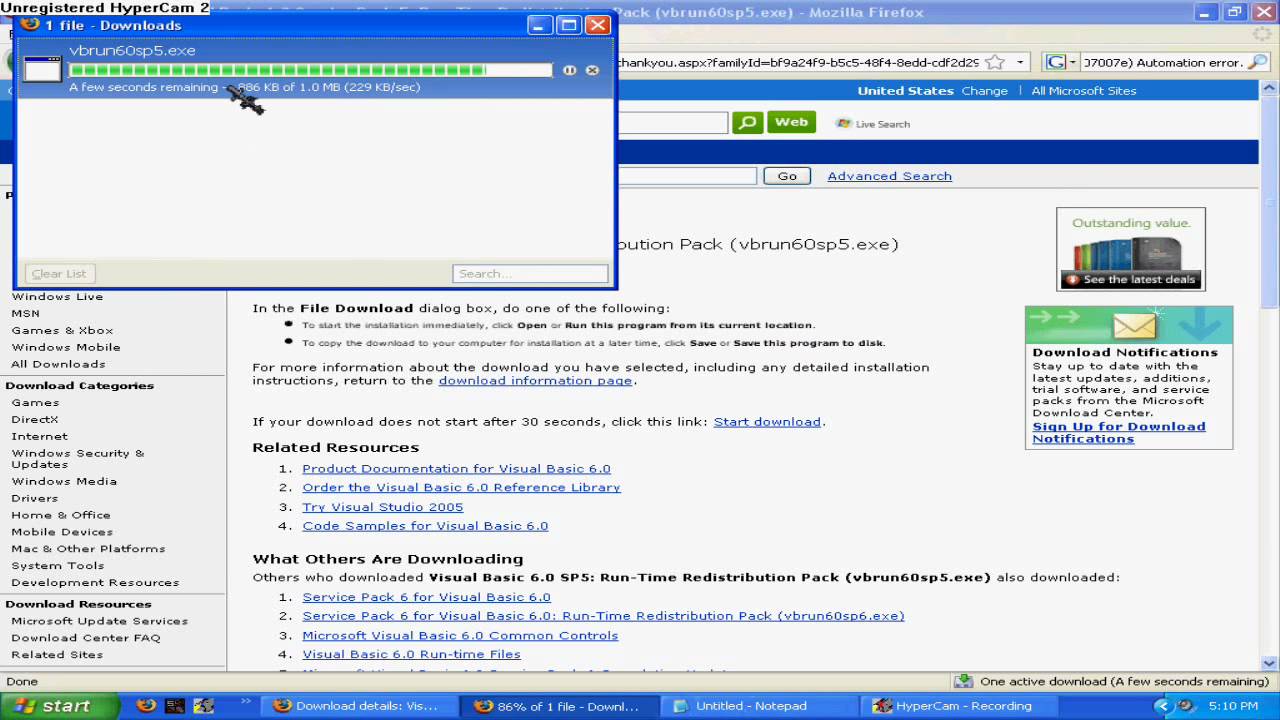Open the Windows Media category
The image size is (1280, 720).
pyautogui.click(x=64, y=481)
